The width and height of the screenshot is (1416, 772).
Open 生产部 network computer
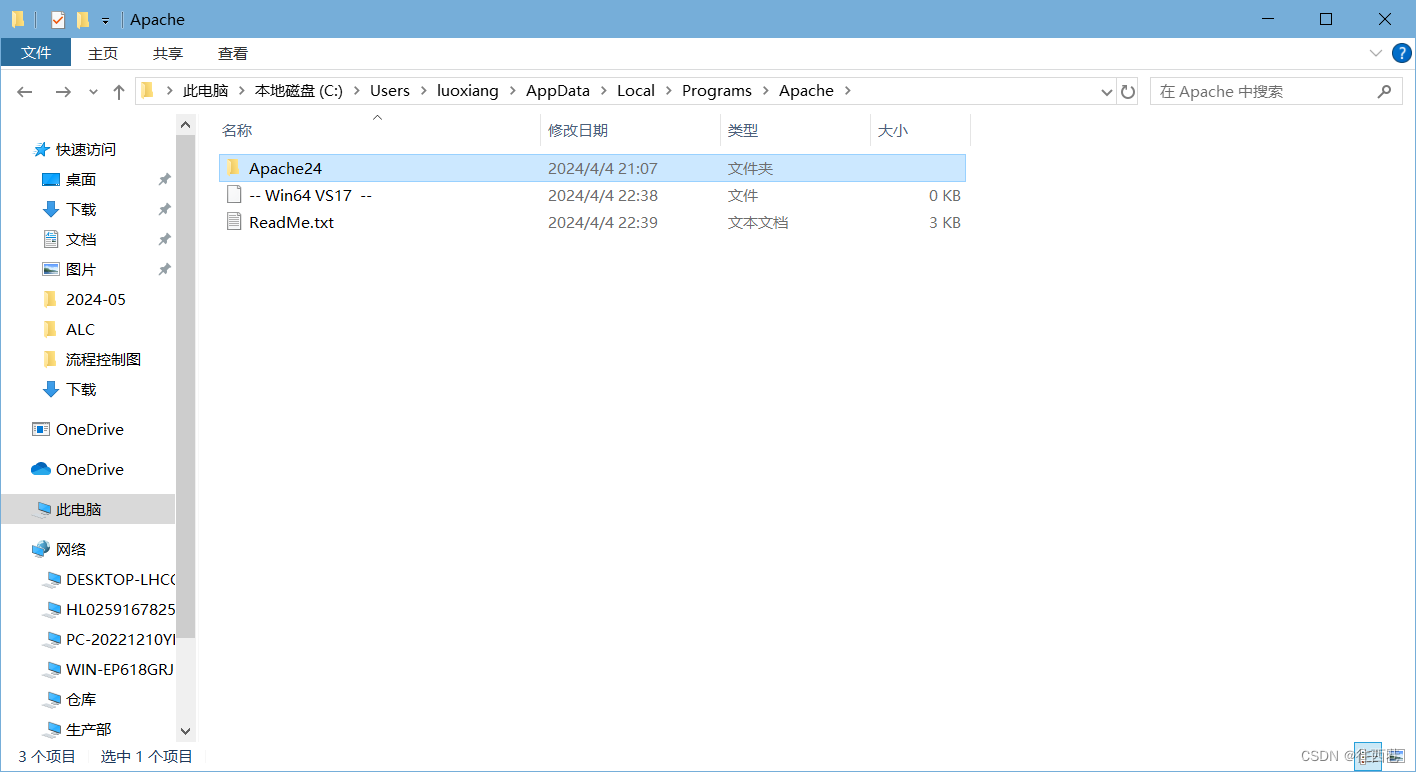(x=88, y=729)
